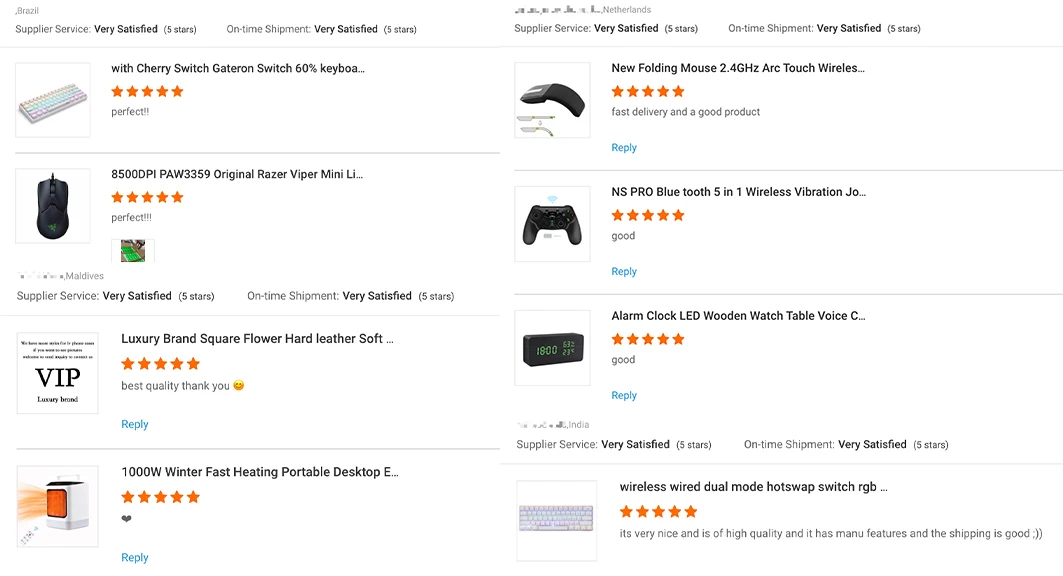Viewport: 1063px width, 576px height.
Task: Reply to the NS PRO gamepad review
Action: (624, 271)
